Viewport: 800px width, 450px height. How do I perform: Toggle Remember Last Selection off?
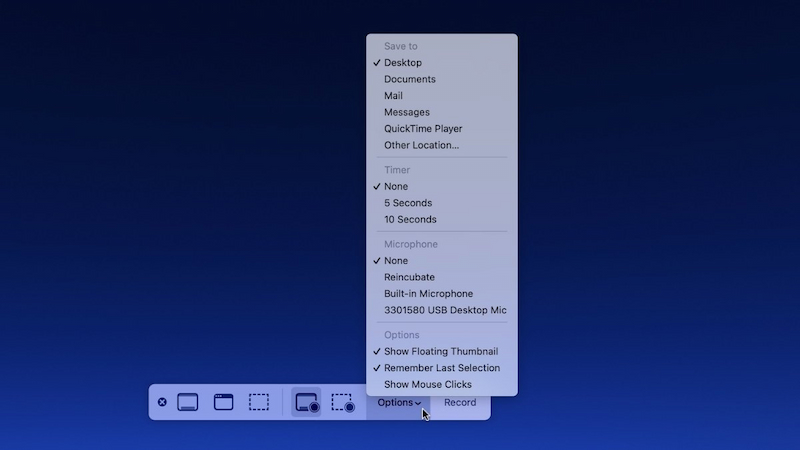[442, 368]
